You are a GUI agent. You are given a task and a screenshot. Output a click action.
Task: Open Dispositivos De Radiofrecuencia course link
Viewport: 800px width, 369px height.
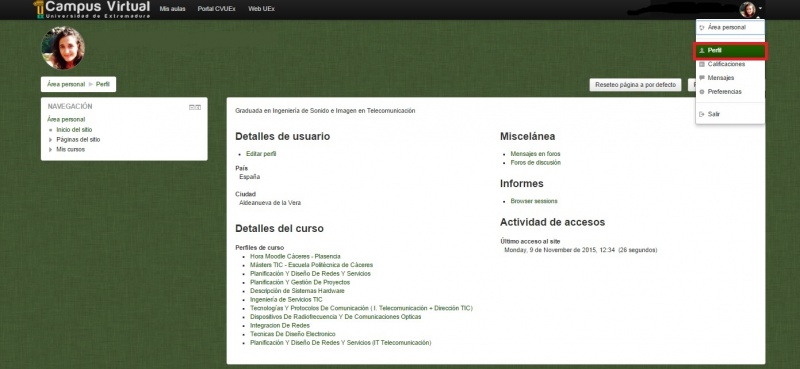coord(336,317)
